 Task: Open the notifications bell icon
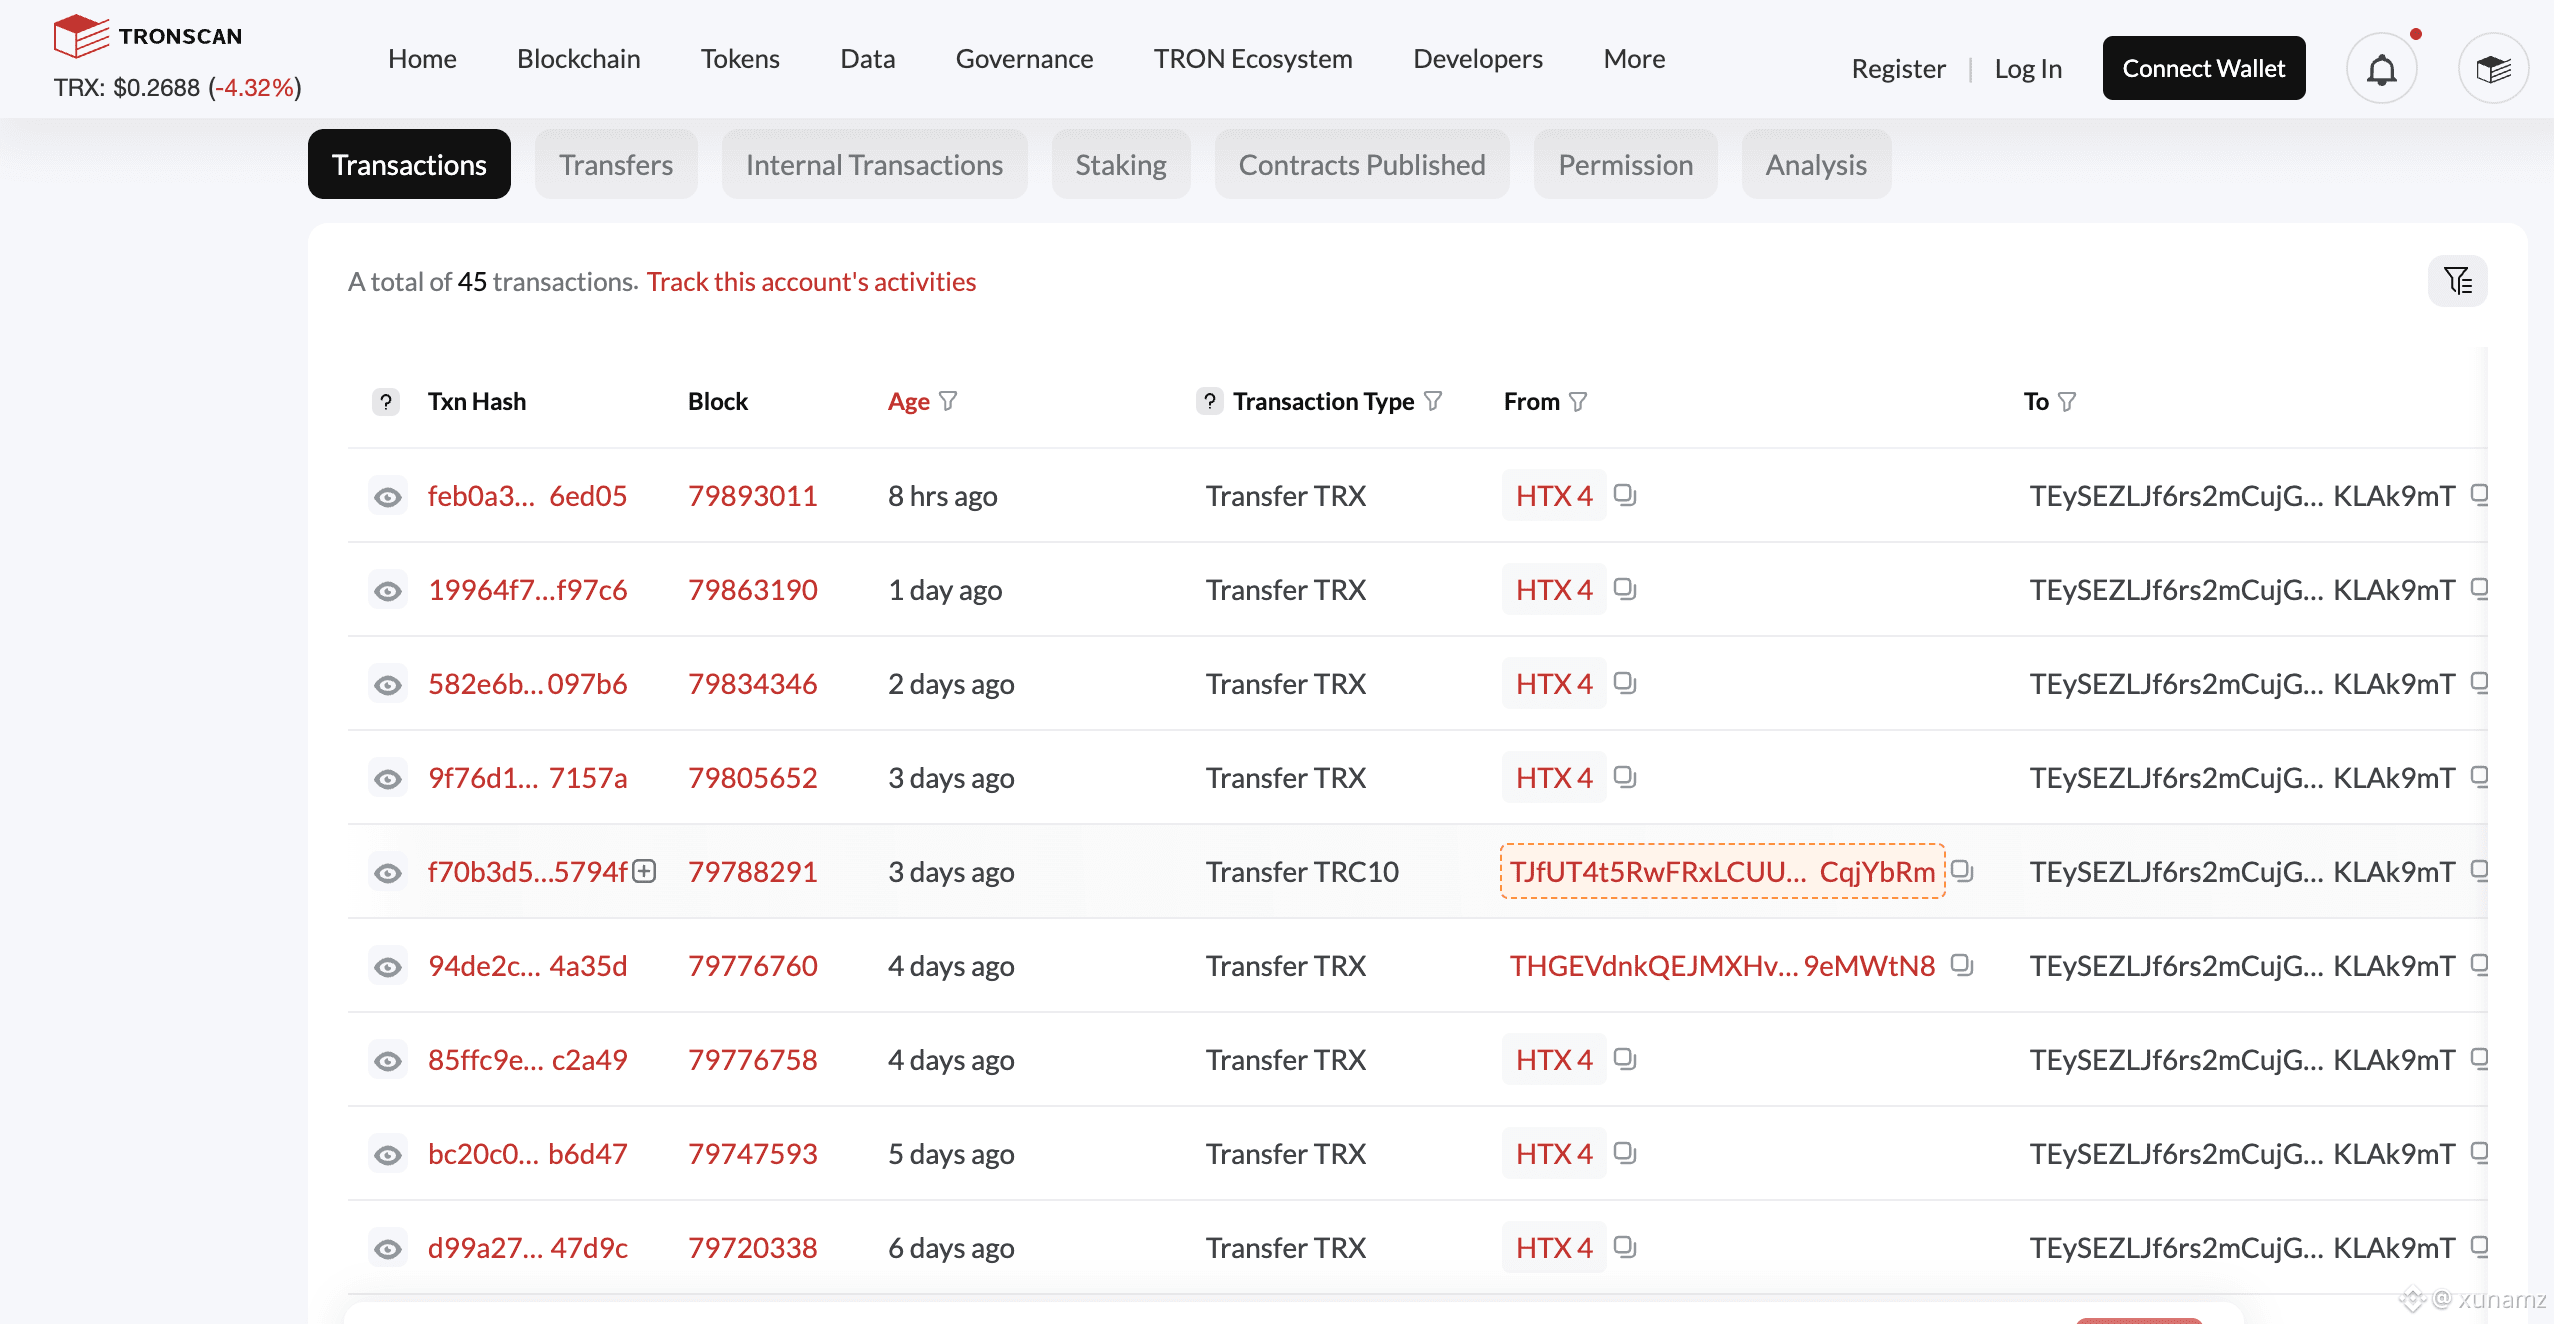2381,69
